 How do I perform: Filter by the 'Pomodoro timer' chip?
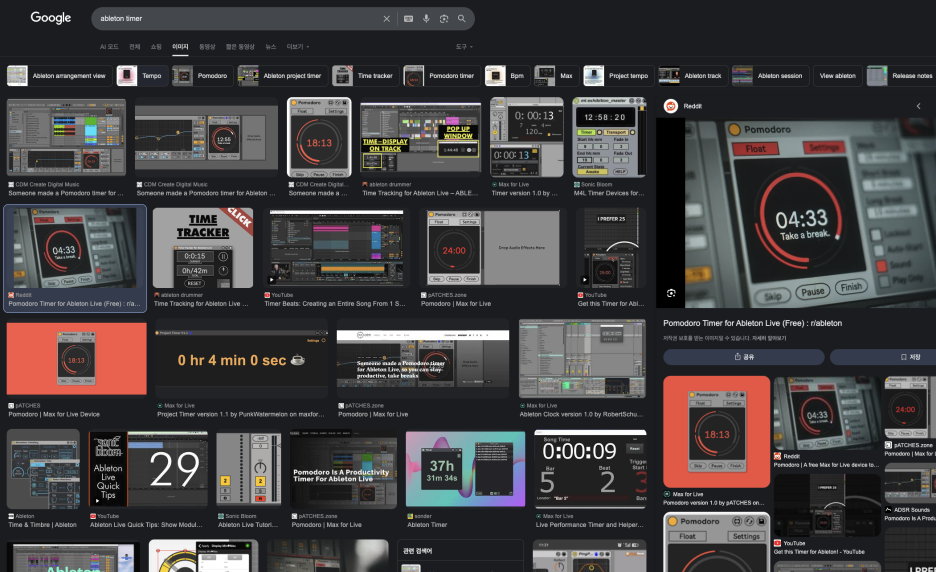[442, 76]
